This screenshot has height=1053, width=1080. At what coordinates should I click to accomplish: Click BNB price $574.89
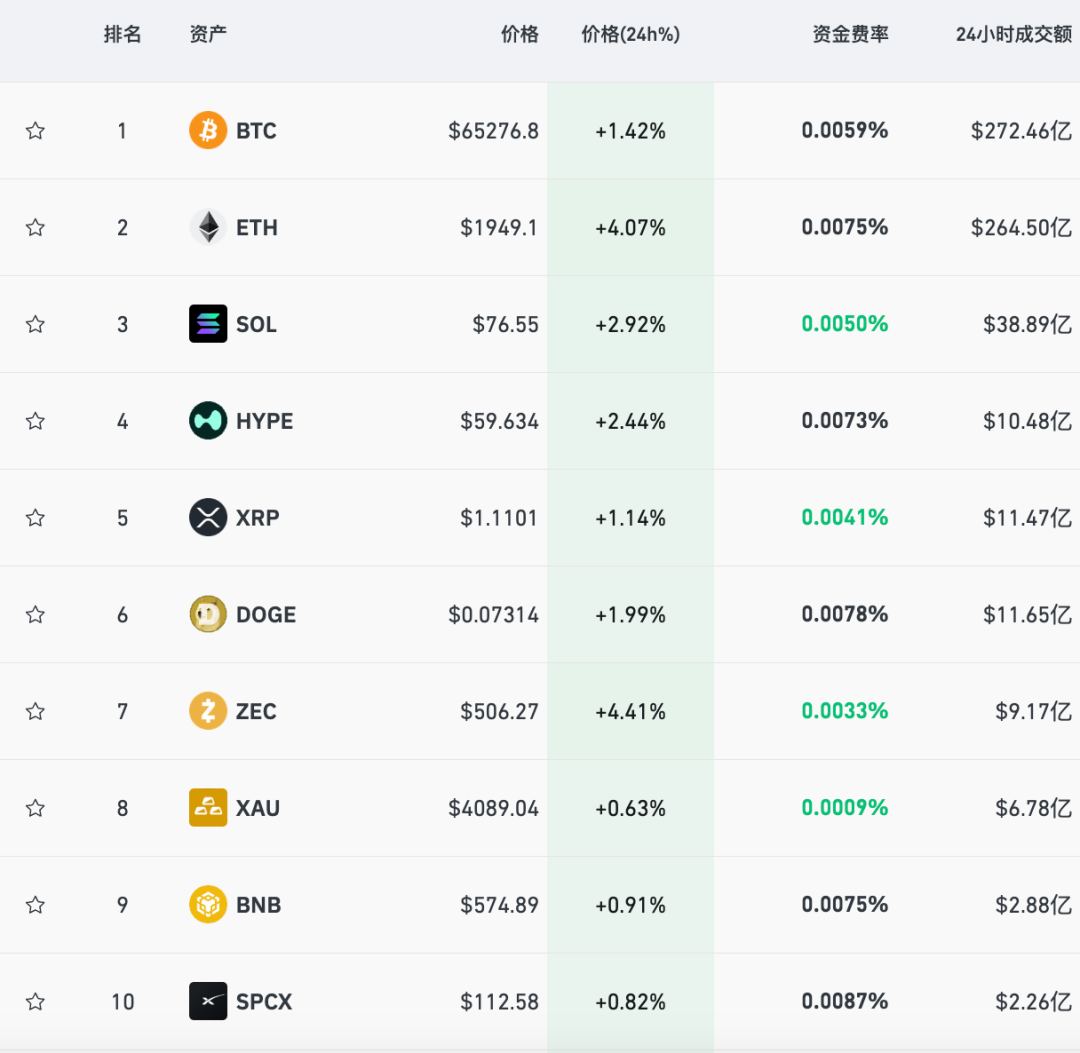pyautogui.click(x=499, y=905)
